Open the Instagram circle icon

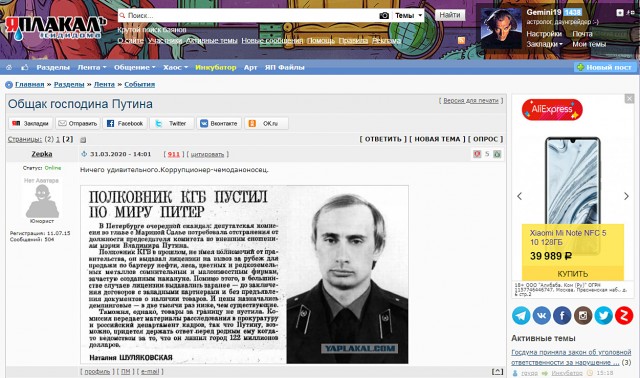point(583,316)
